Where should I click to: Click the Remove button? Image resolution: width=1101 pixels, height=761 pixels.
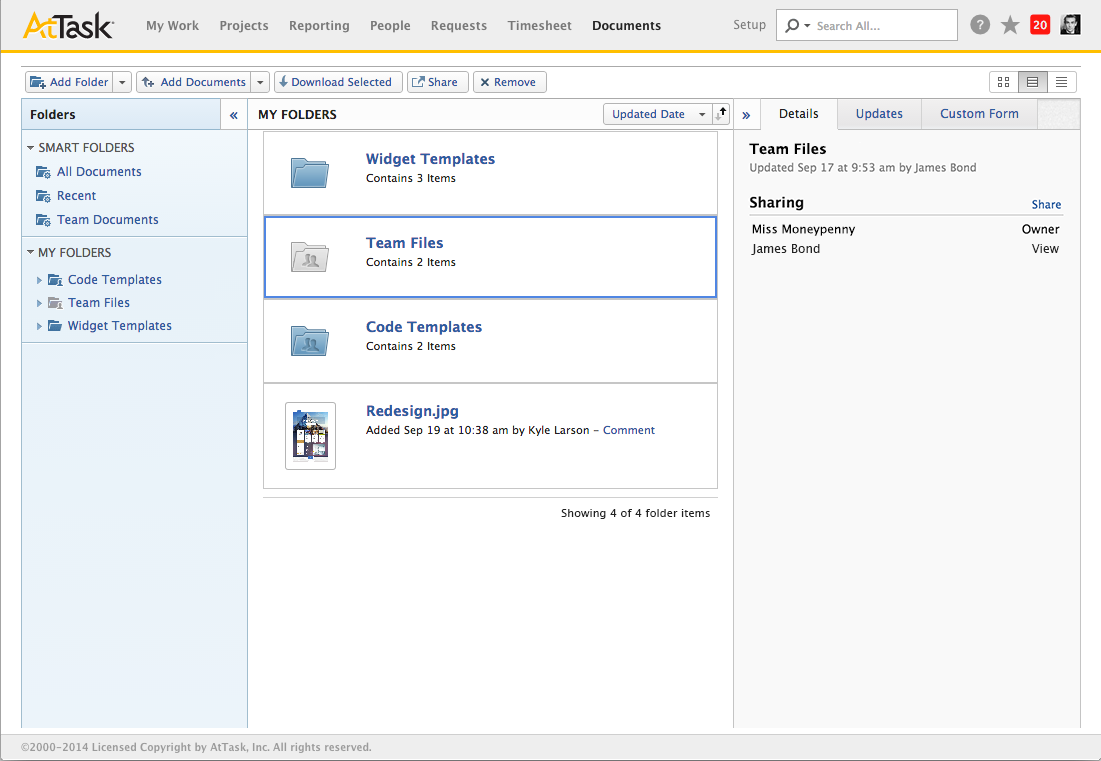pyautogui.click(x=510, y=82)
